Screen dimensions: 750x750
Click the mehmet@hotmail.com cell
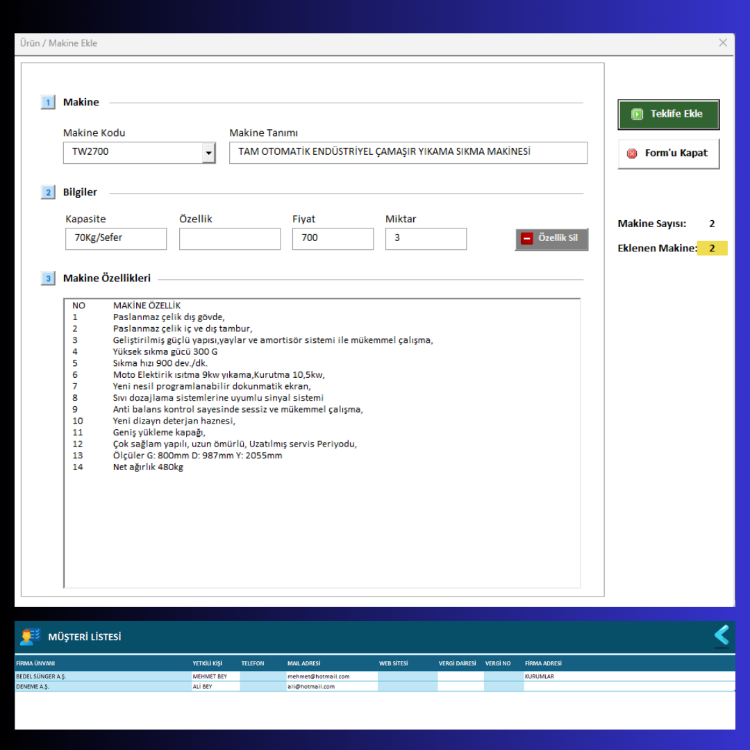[332, 676]
